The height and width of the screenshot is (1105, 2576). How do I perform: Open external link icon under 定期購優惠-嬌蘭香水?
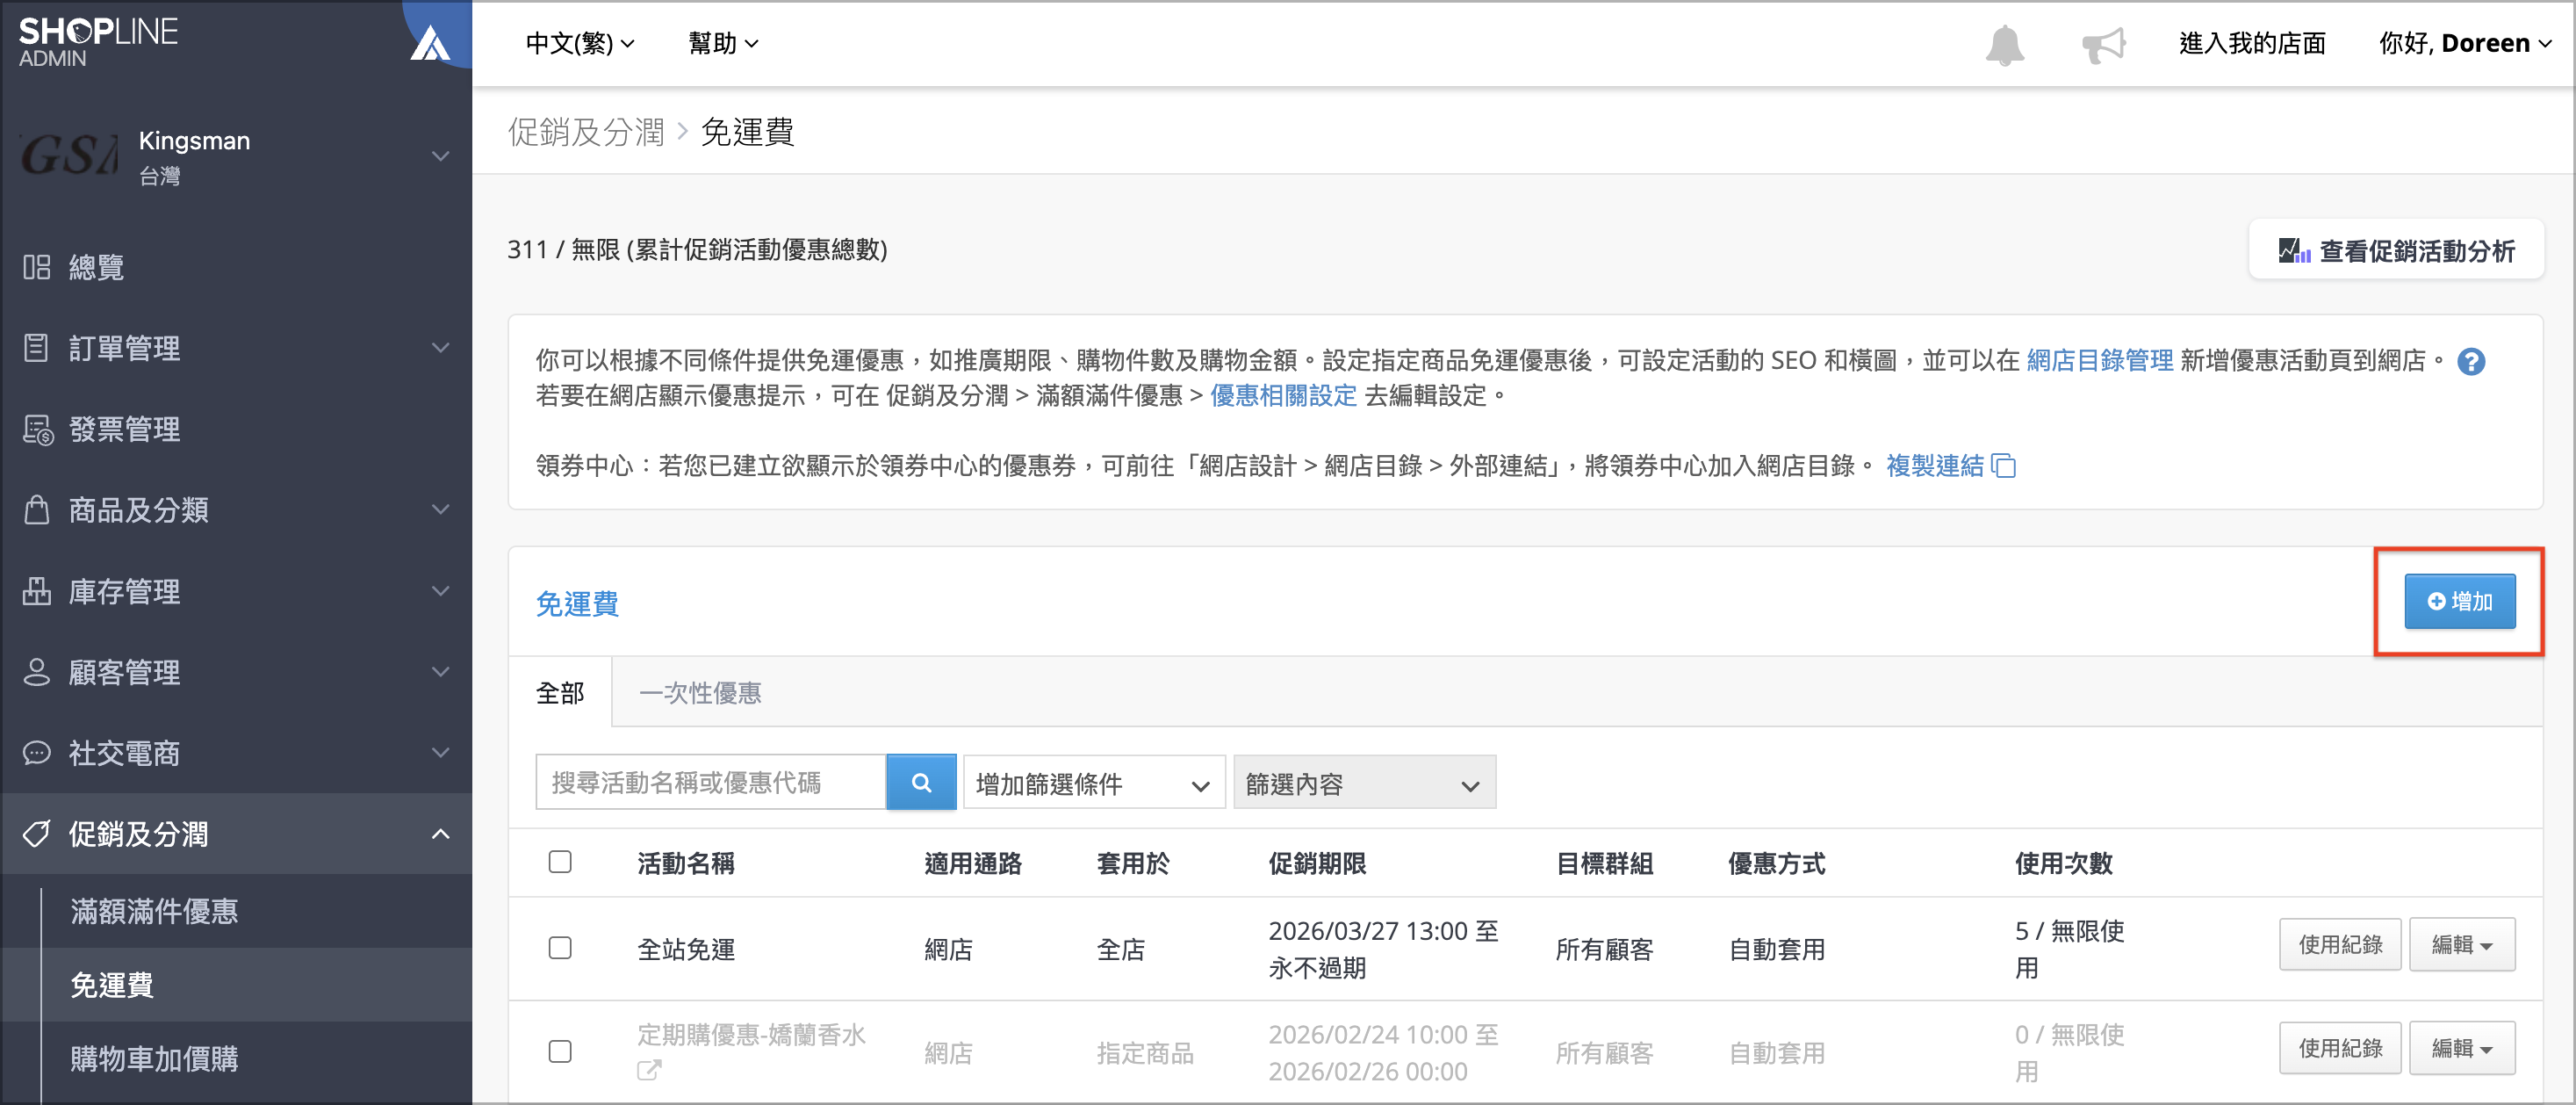coord(649,1070)
